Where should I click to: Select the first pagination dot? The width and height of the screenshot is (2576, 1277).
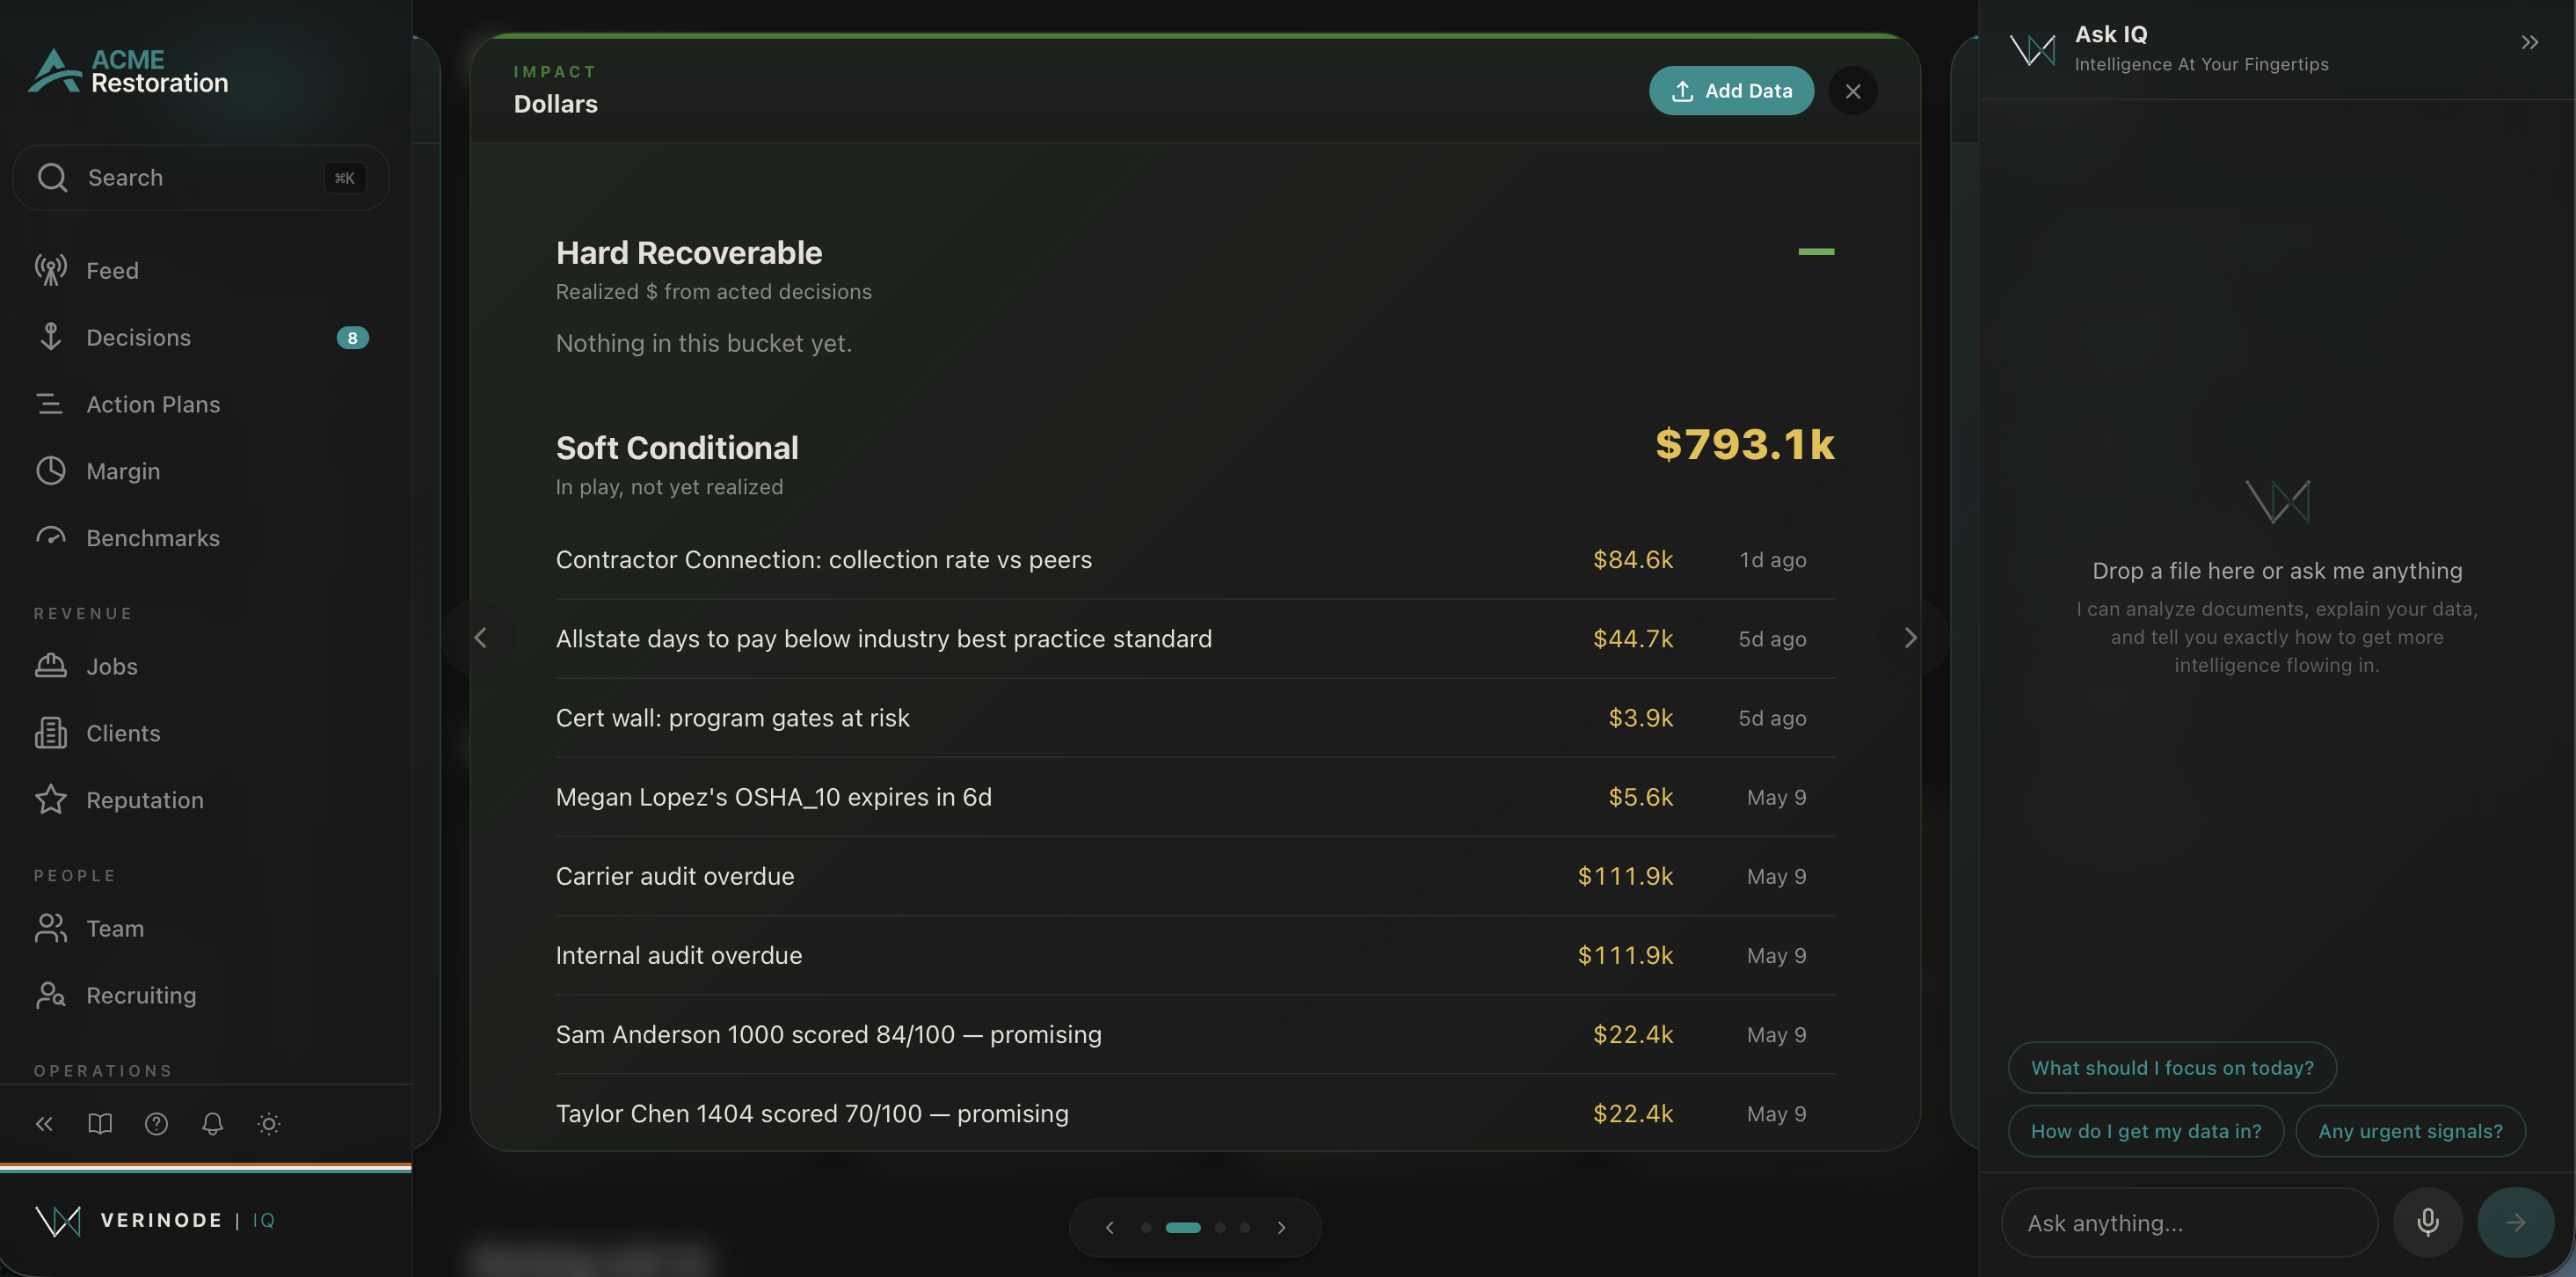(1146, 1228)
